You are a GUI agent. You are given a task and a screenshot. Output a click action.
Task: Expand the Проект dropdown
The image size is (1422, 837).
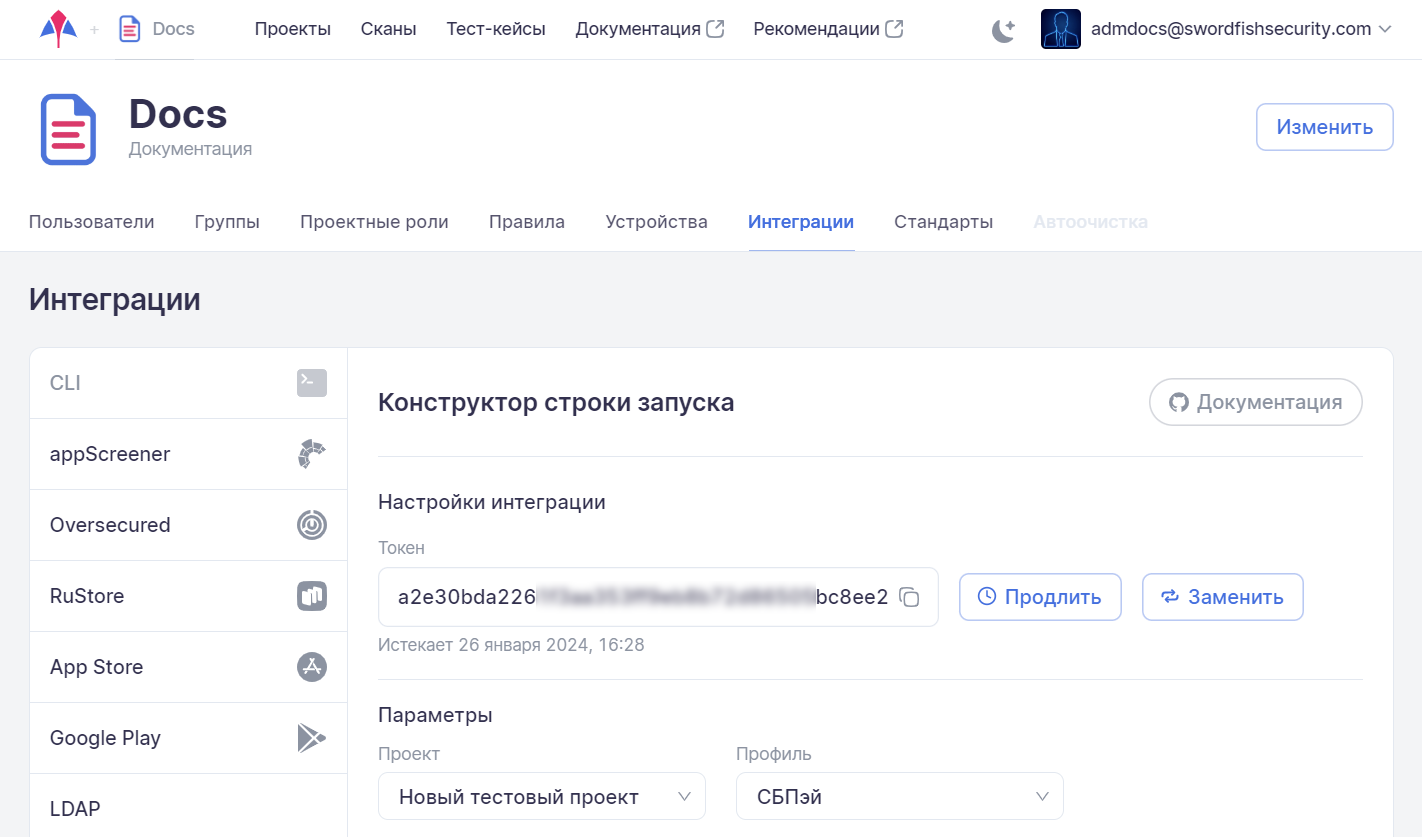tap(541, 797)
